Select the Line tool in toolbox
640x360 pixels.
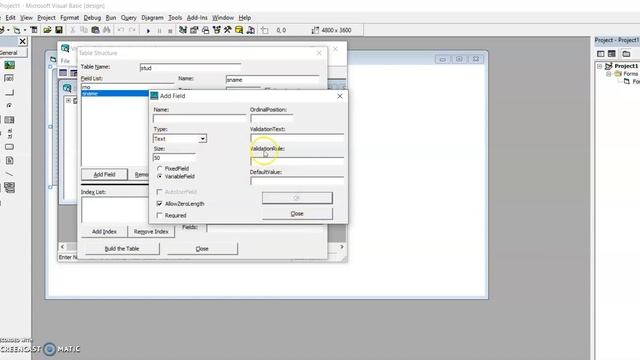coord(9,174)
